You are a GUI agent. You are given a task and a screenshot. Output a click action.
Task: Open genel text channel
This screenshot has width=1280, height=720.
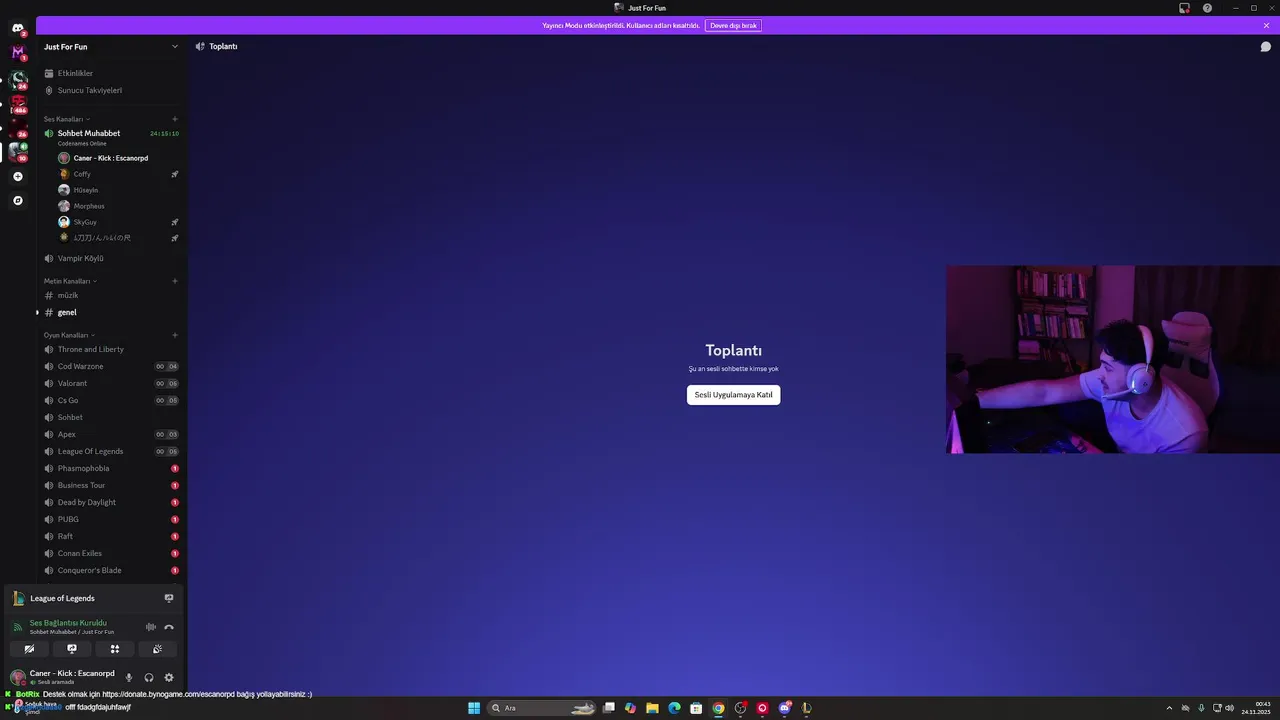110,312
